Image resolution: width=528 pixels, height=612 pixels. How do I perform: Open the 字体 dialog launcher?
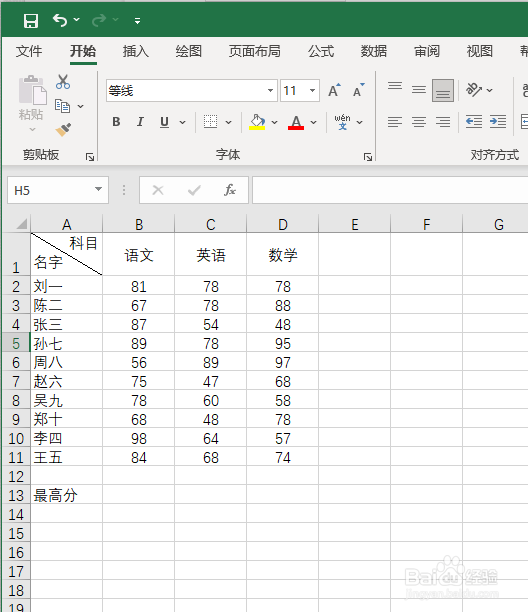(368, 157)
